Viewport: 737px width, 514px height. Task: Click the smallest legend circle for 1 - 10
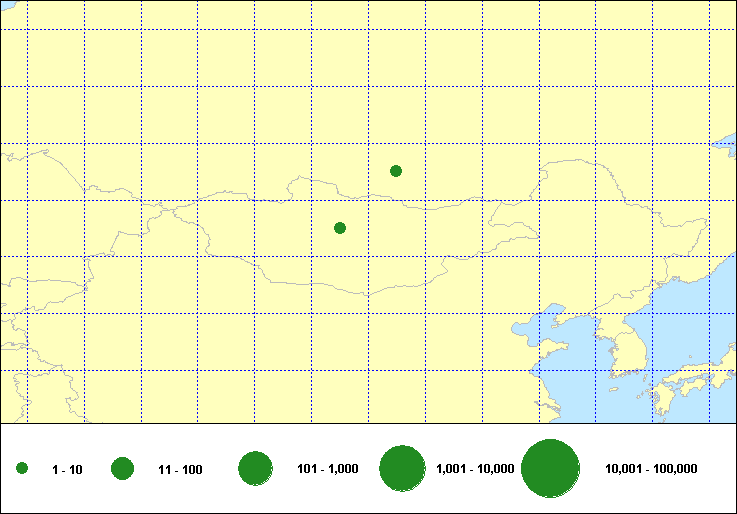click(22, 468)
